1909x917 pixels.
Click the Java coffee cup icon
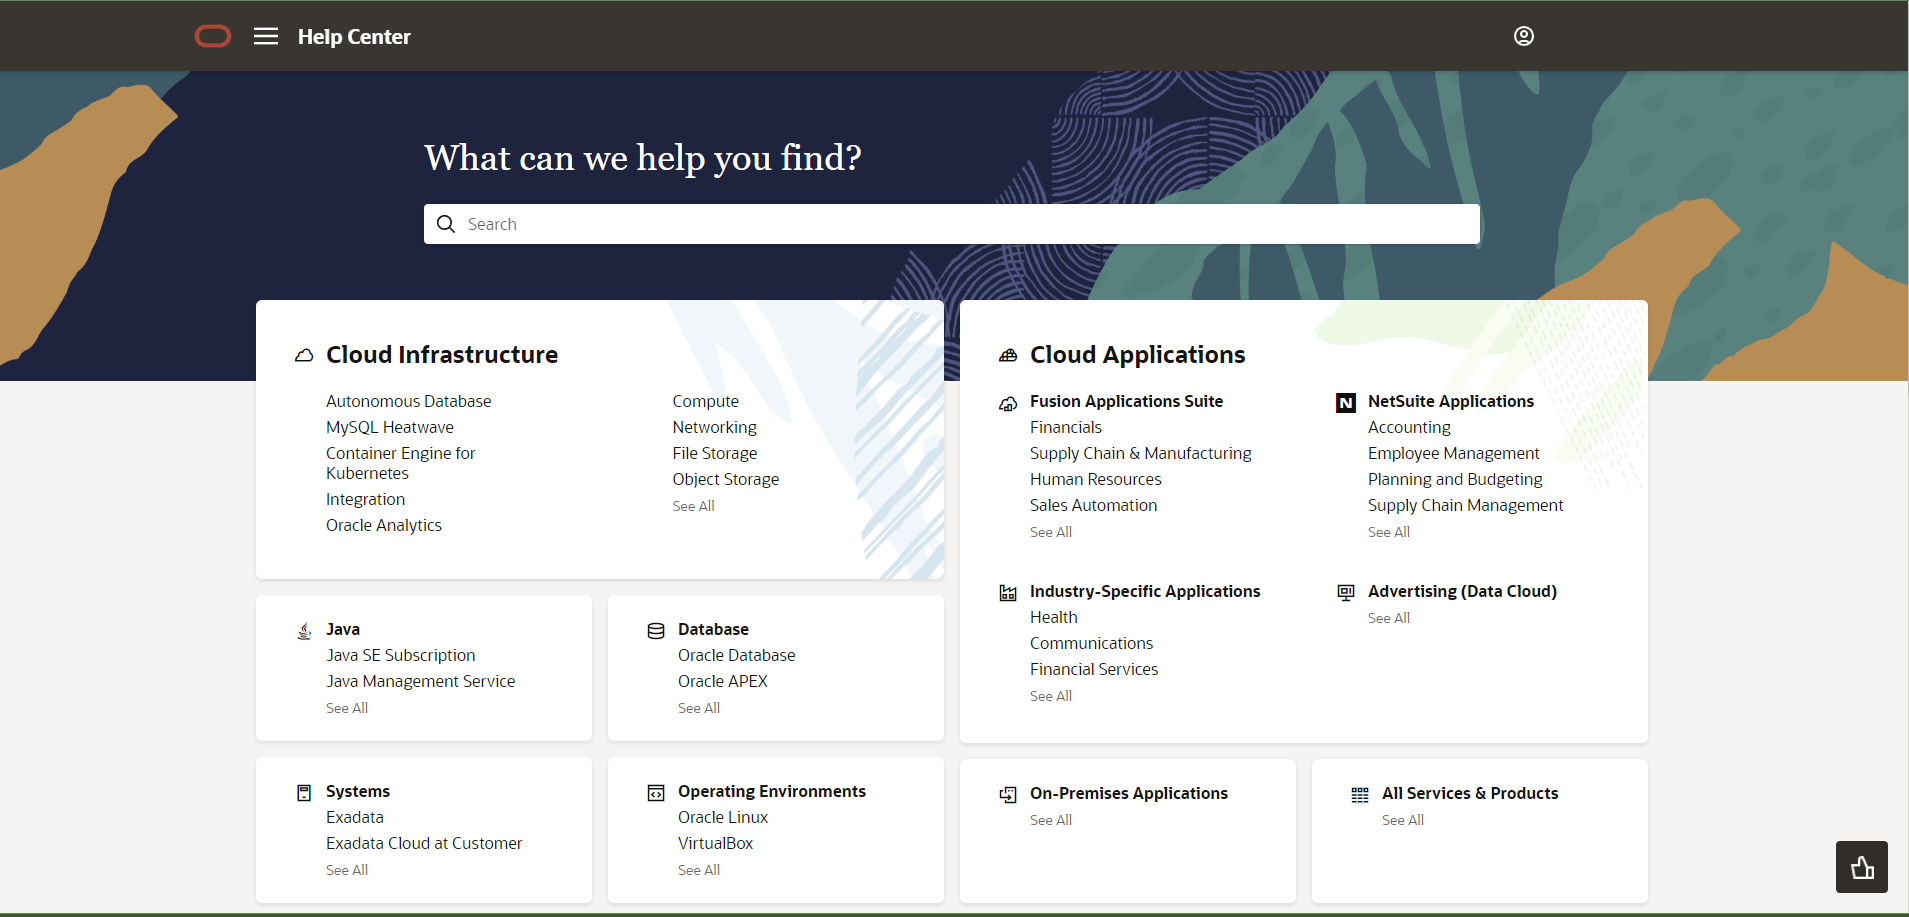304,630
